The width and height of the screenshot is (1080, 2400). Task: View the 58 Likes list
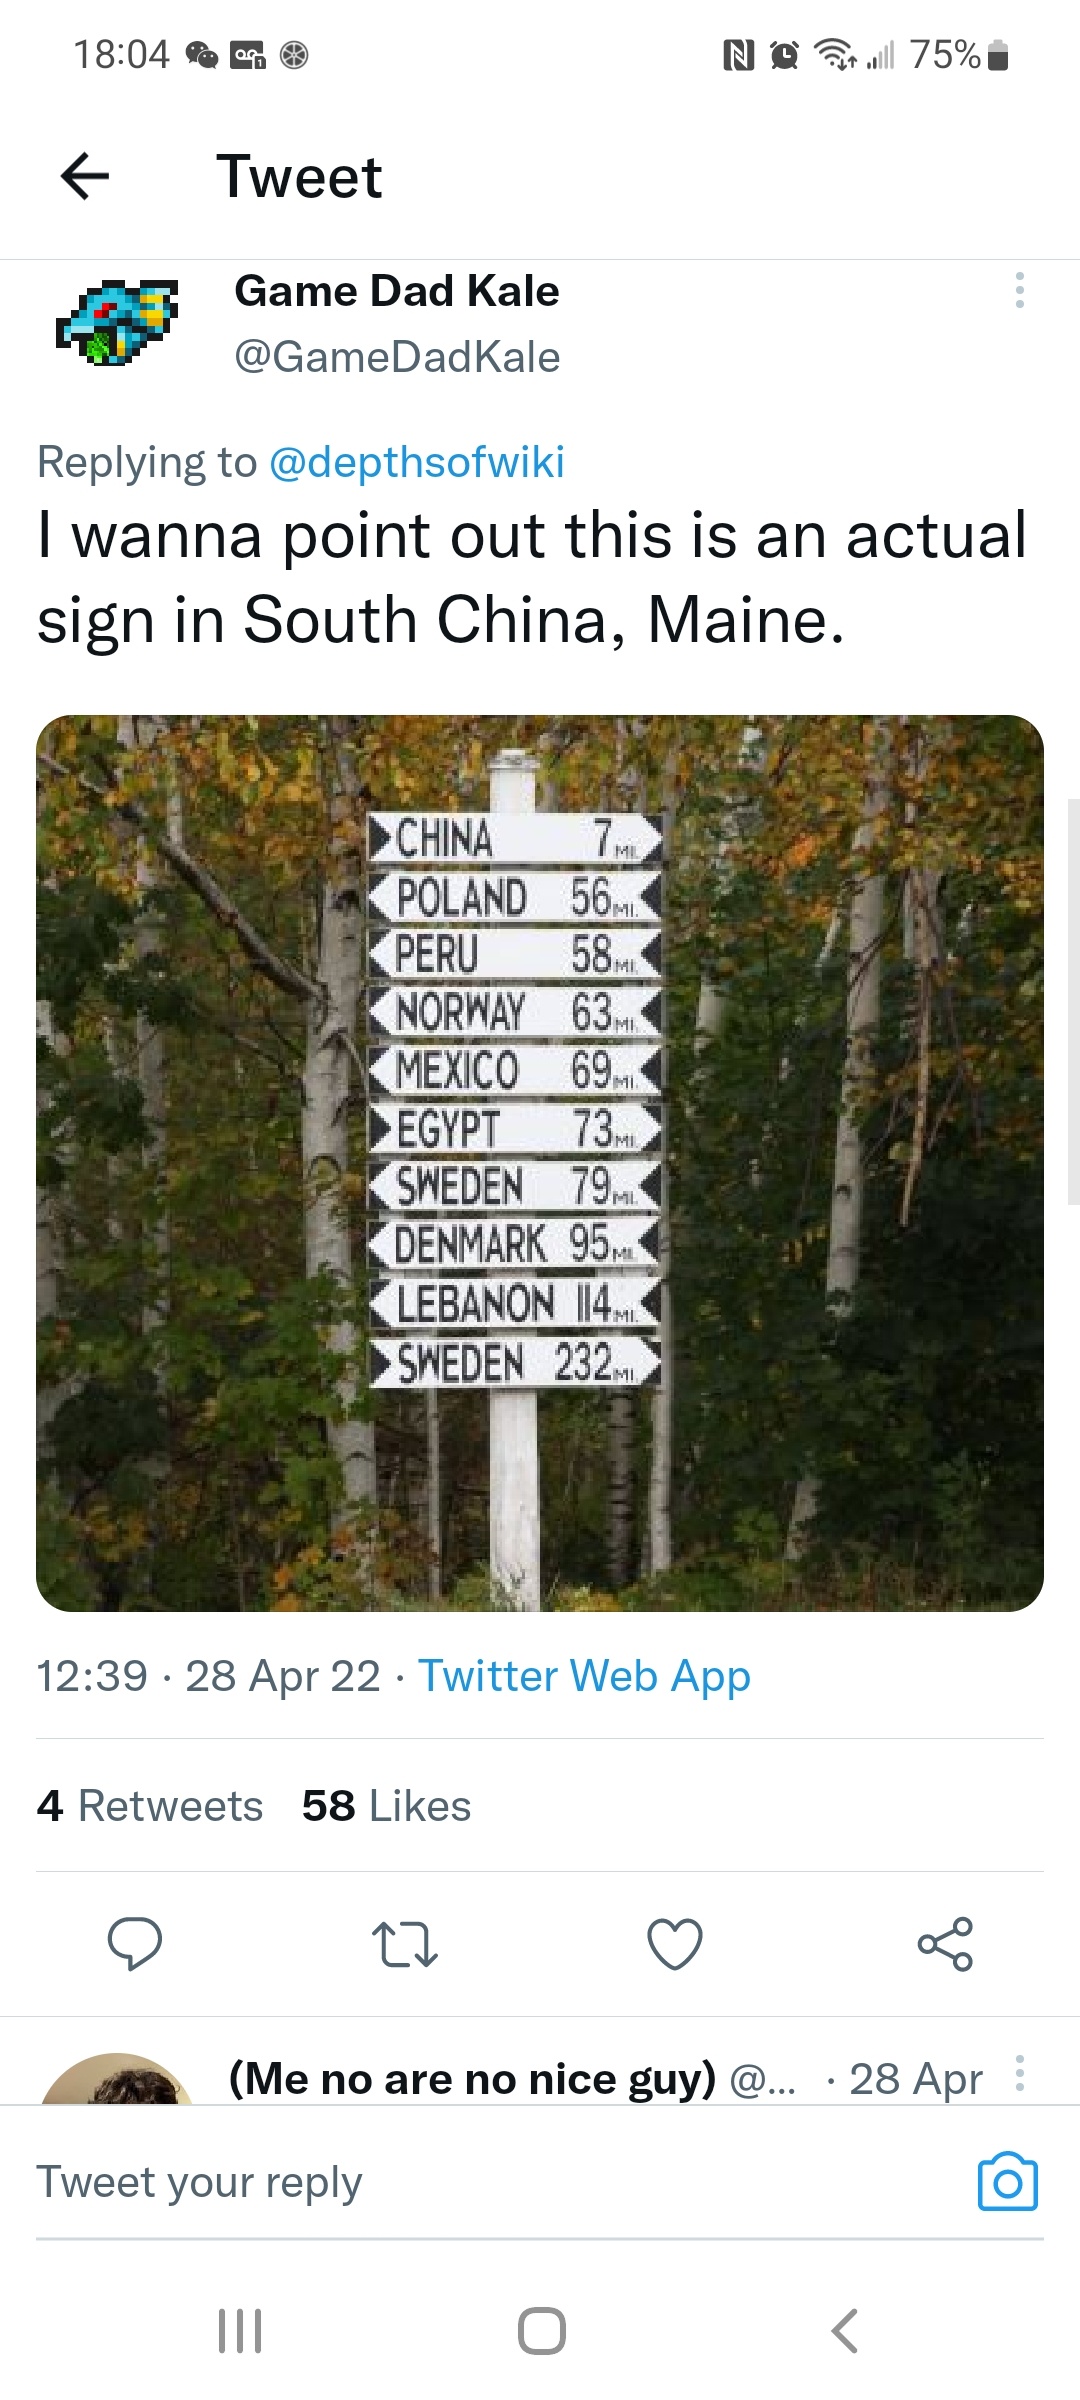[x=386, y=1806]
